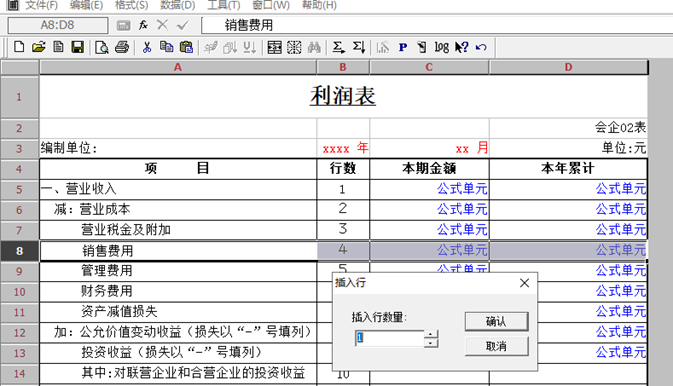Click the grayed sort pages icon
Viewport: 673px width, 386px height.
point(230,47)
